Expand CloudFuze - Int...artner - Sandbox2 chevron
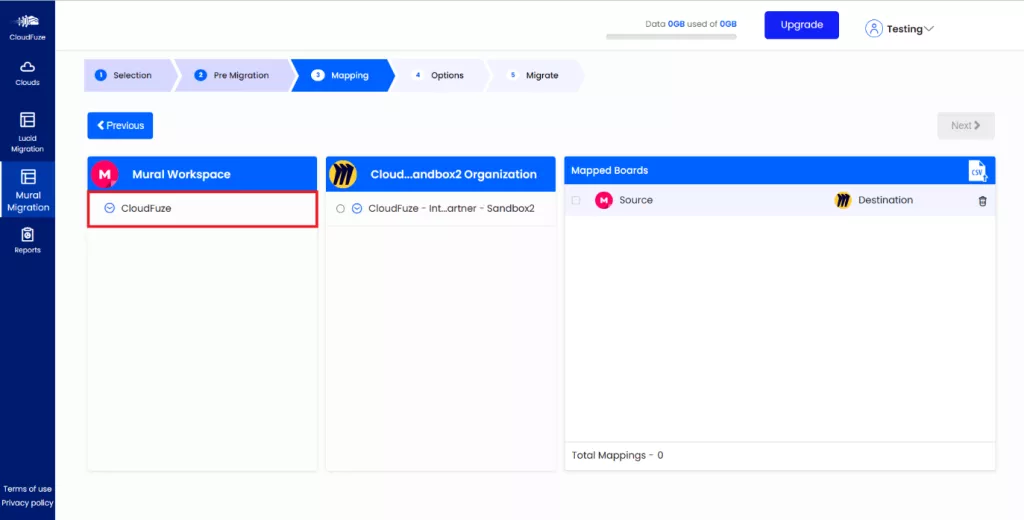 (x=357, y=209)
